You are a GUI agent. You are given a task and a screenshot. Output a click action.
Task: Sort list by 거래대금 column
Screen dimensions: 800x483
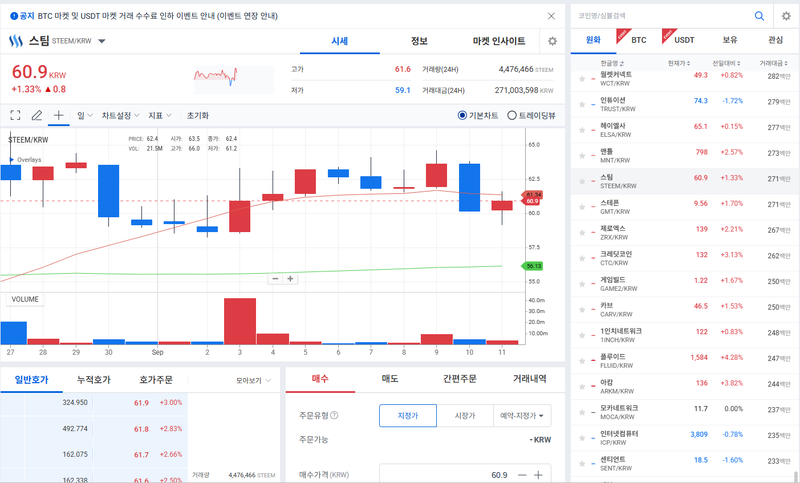click(774, 63)
